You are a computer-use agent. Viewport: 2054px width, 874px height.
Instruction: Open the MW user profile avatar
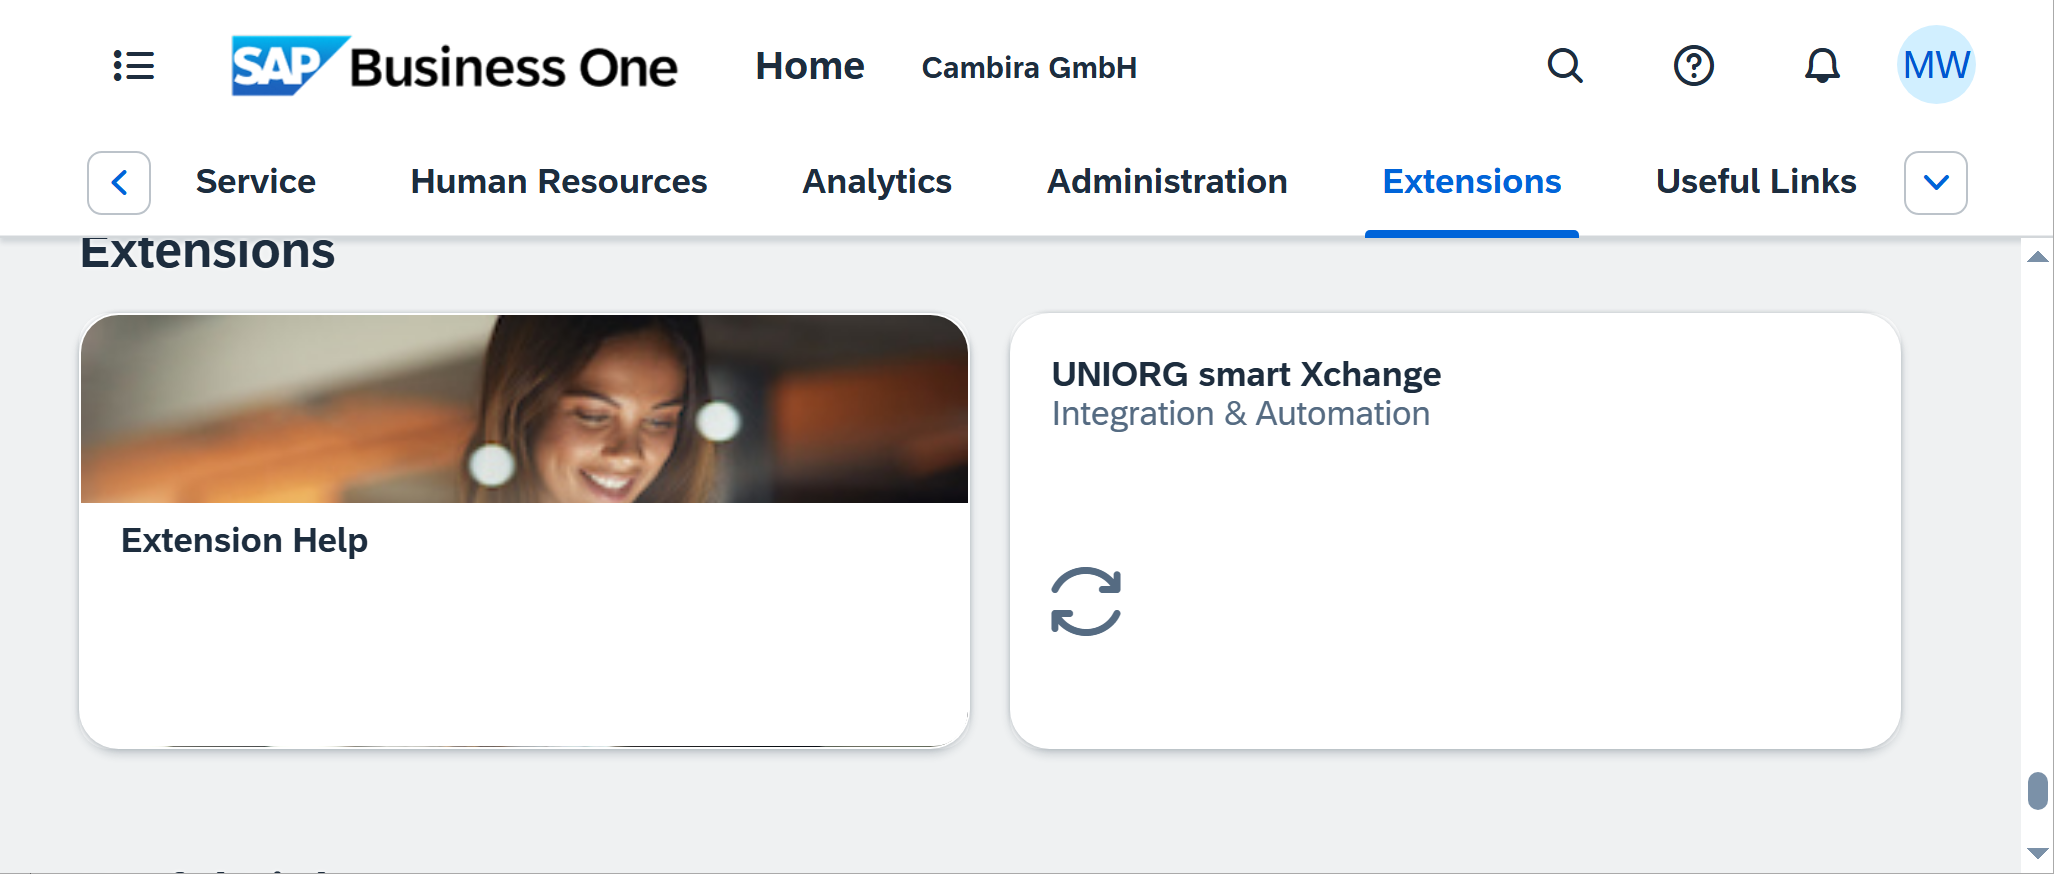(x=1936, y=65)
